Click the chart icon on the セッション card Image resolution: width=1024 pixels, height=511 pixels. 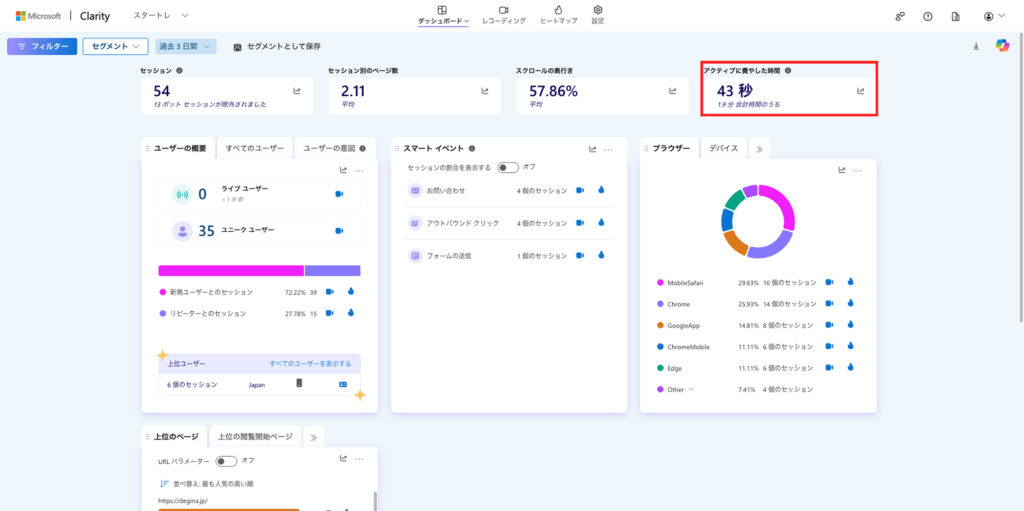pos(297,91)
